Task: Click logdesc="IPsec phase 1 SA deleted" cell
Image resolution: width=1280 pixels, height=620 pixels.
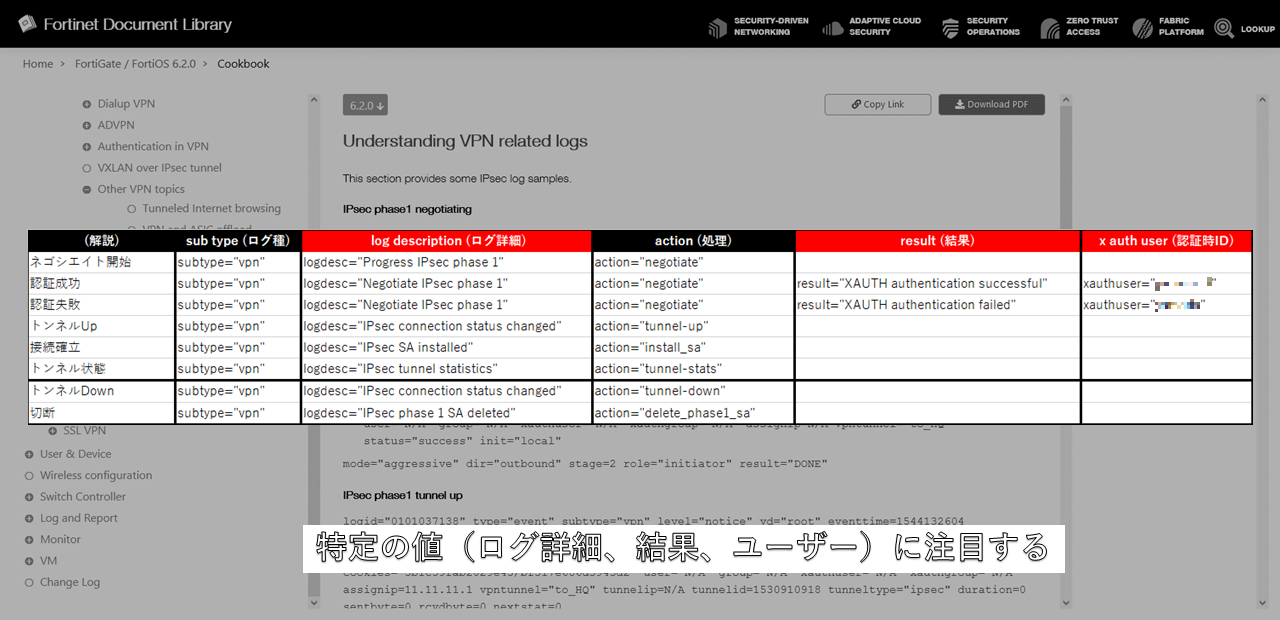Action: coord(446,413)
